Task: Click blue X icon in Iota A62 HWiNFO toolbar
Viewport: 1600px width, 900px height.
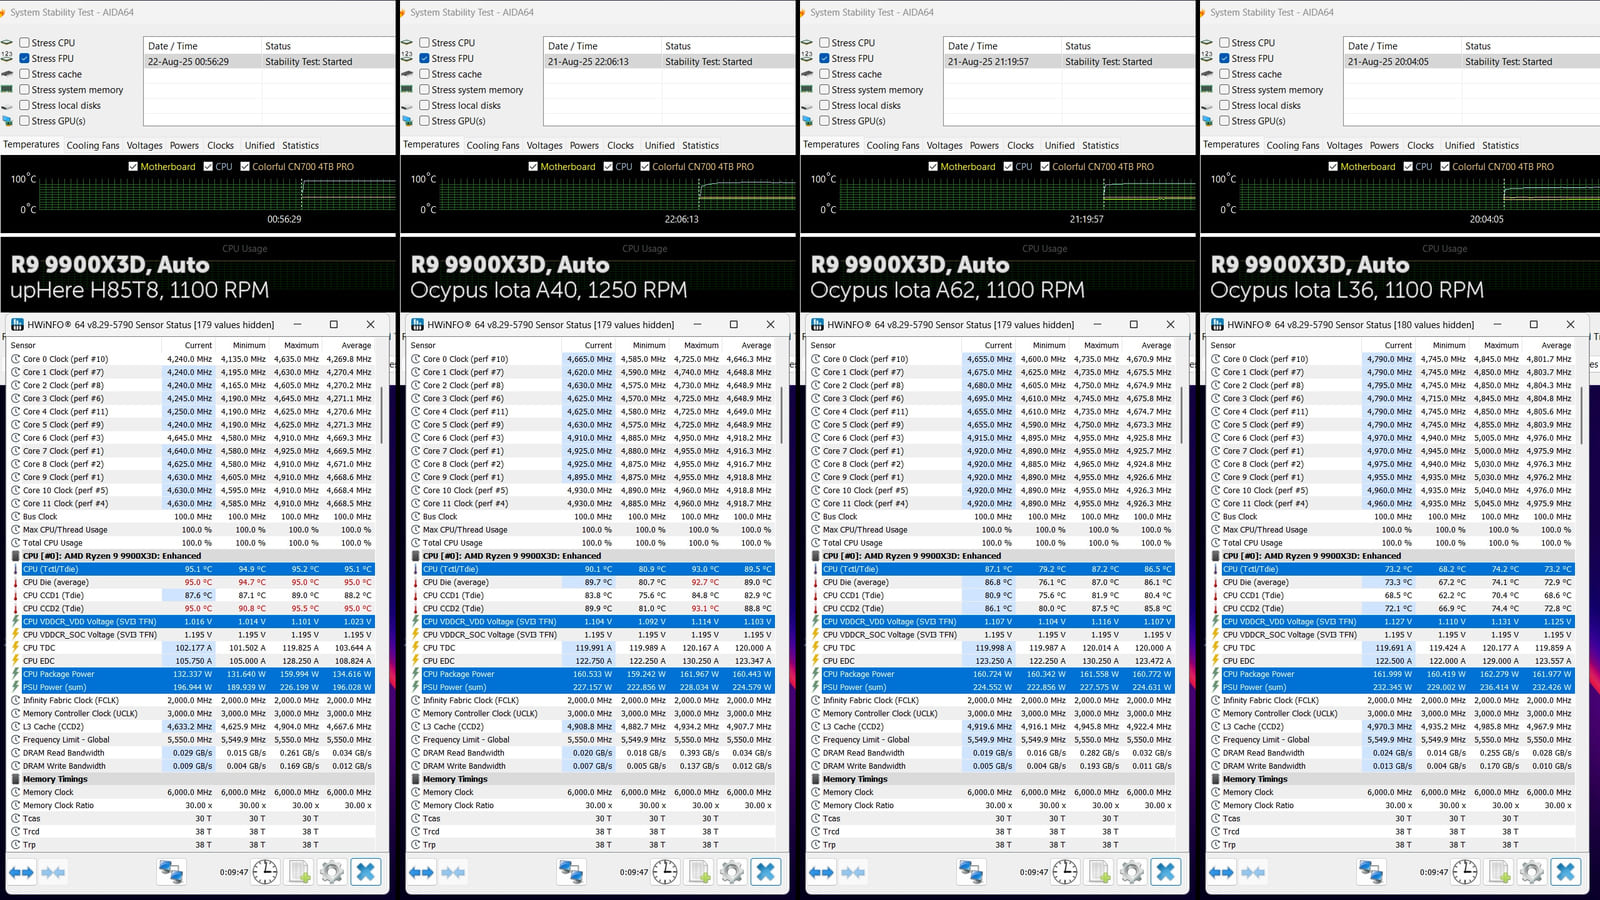Action: click(x=1166, y=872)
